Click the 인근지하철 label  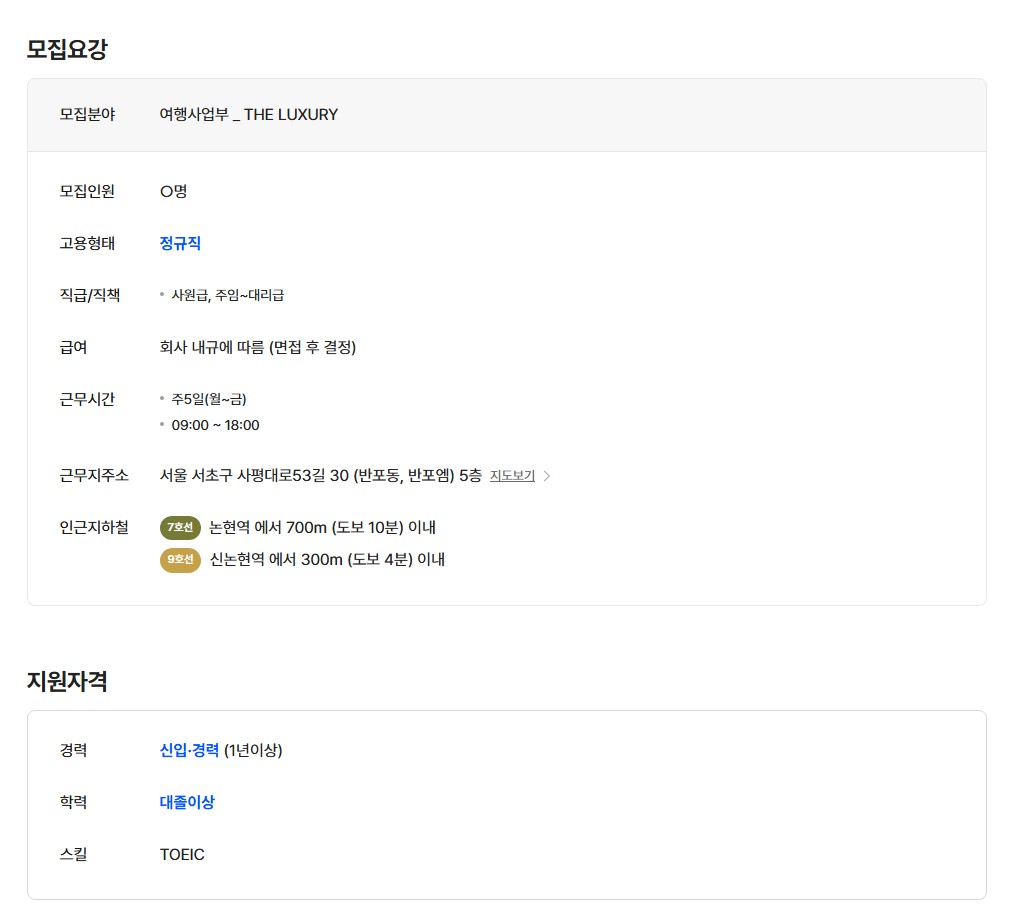tap(94, 527)
